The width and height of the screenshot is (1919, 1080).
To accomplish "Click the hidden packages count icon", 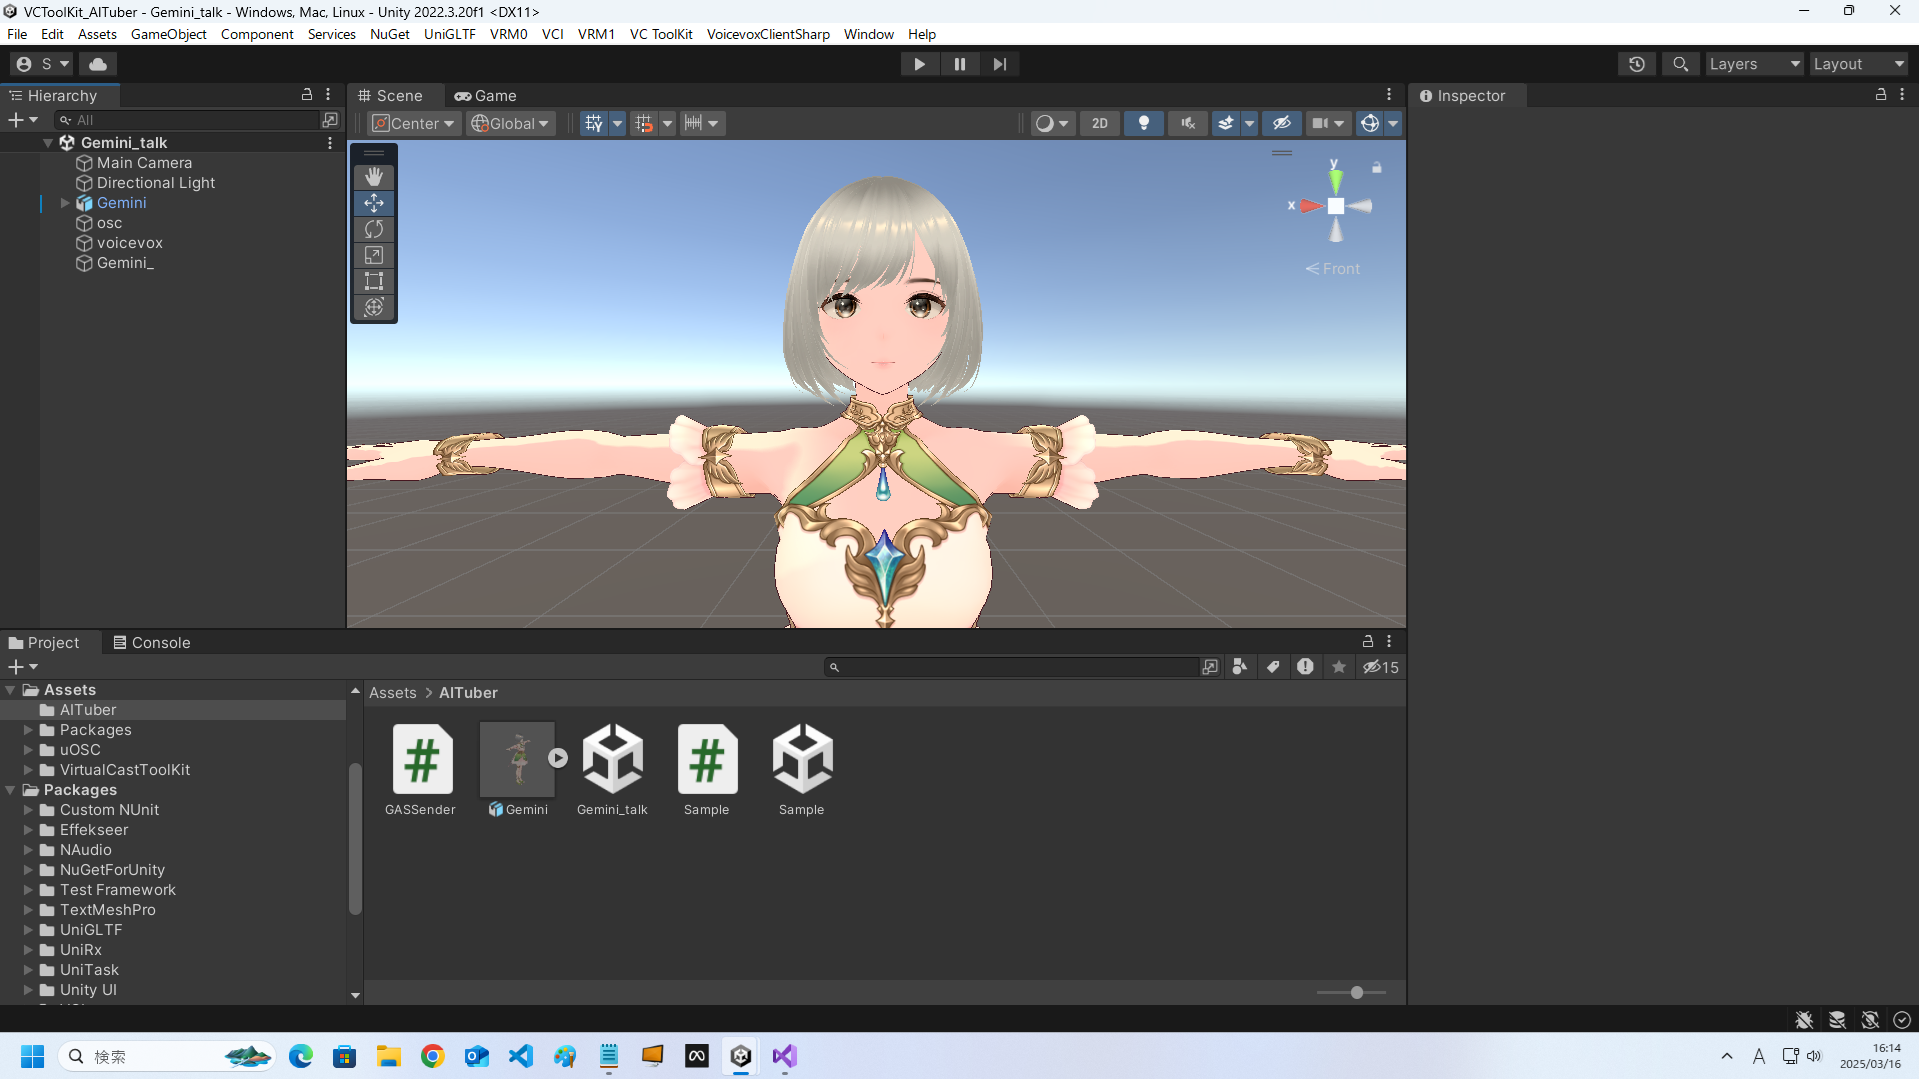I will point(1381,667).
